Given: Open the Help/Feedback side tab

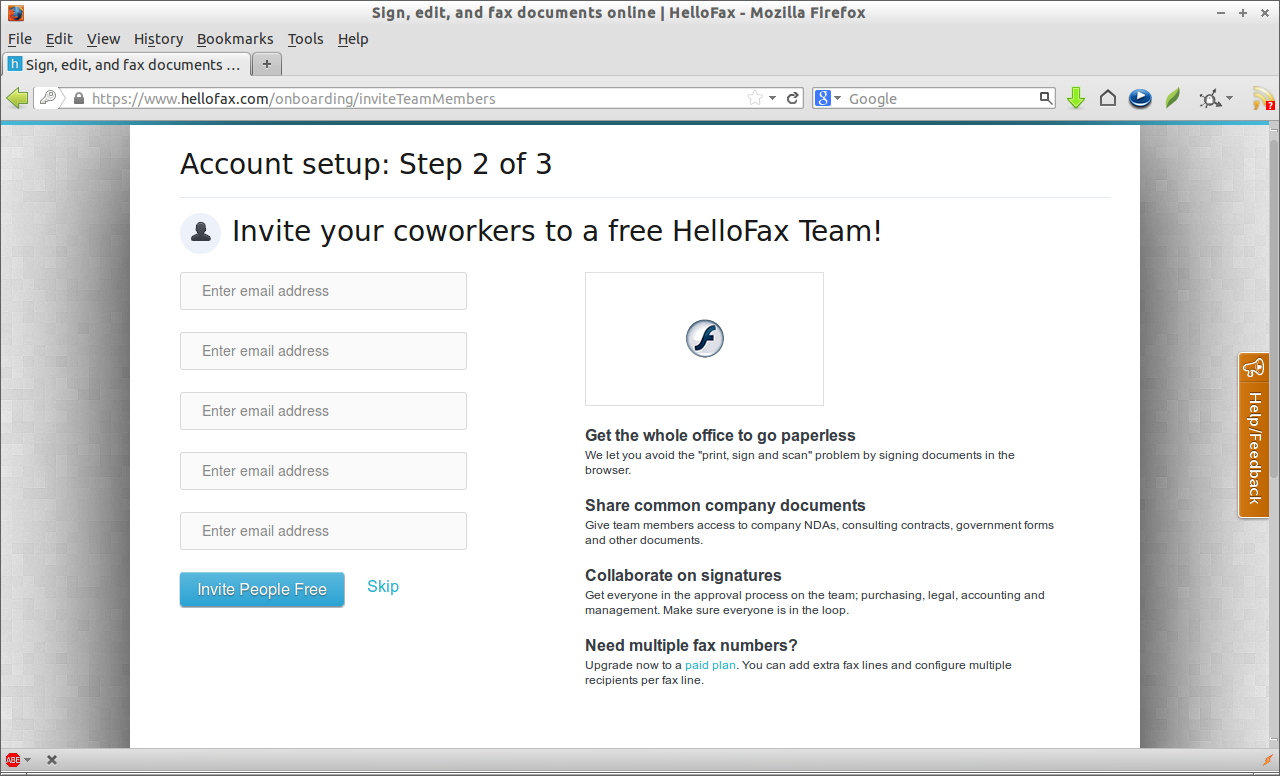Looking at the screenshot, I should (1254, 435).
